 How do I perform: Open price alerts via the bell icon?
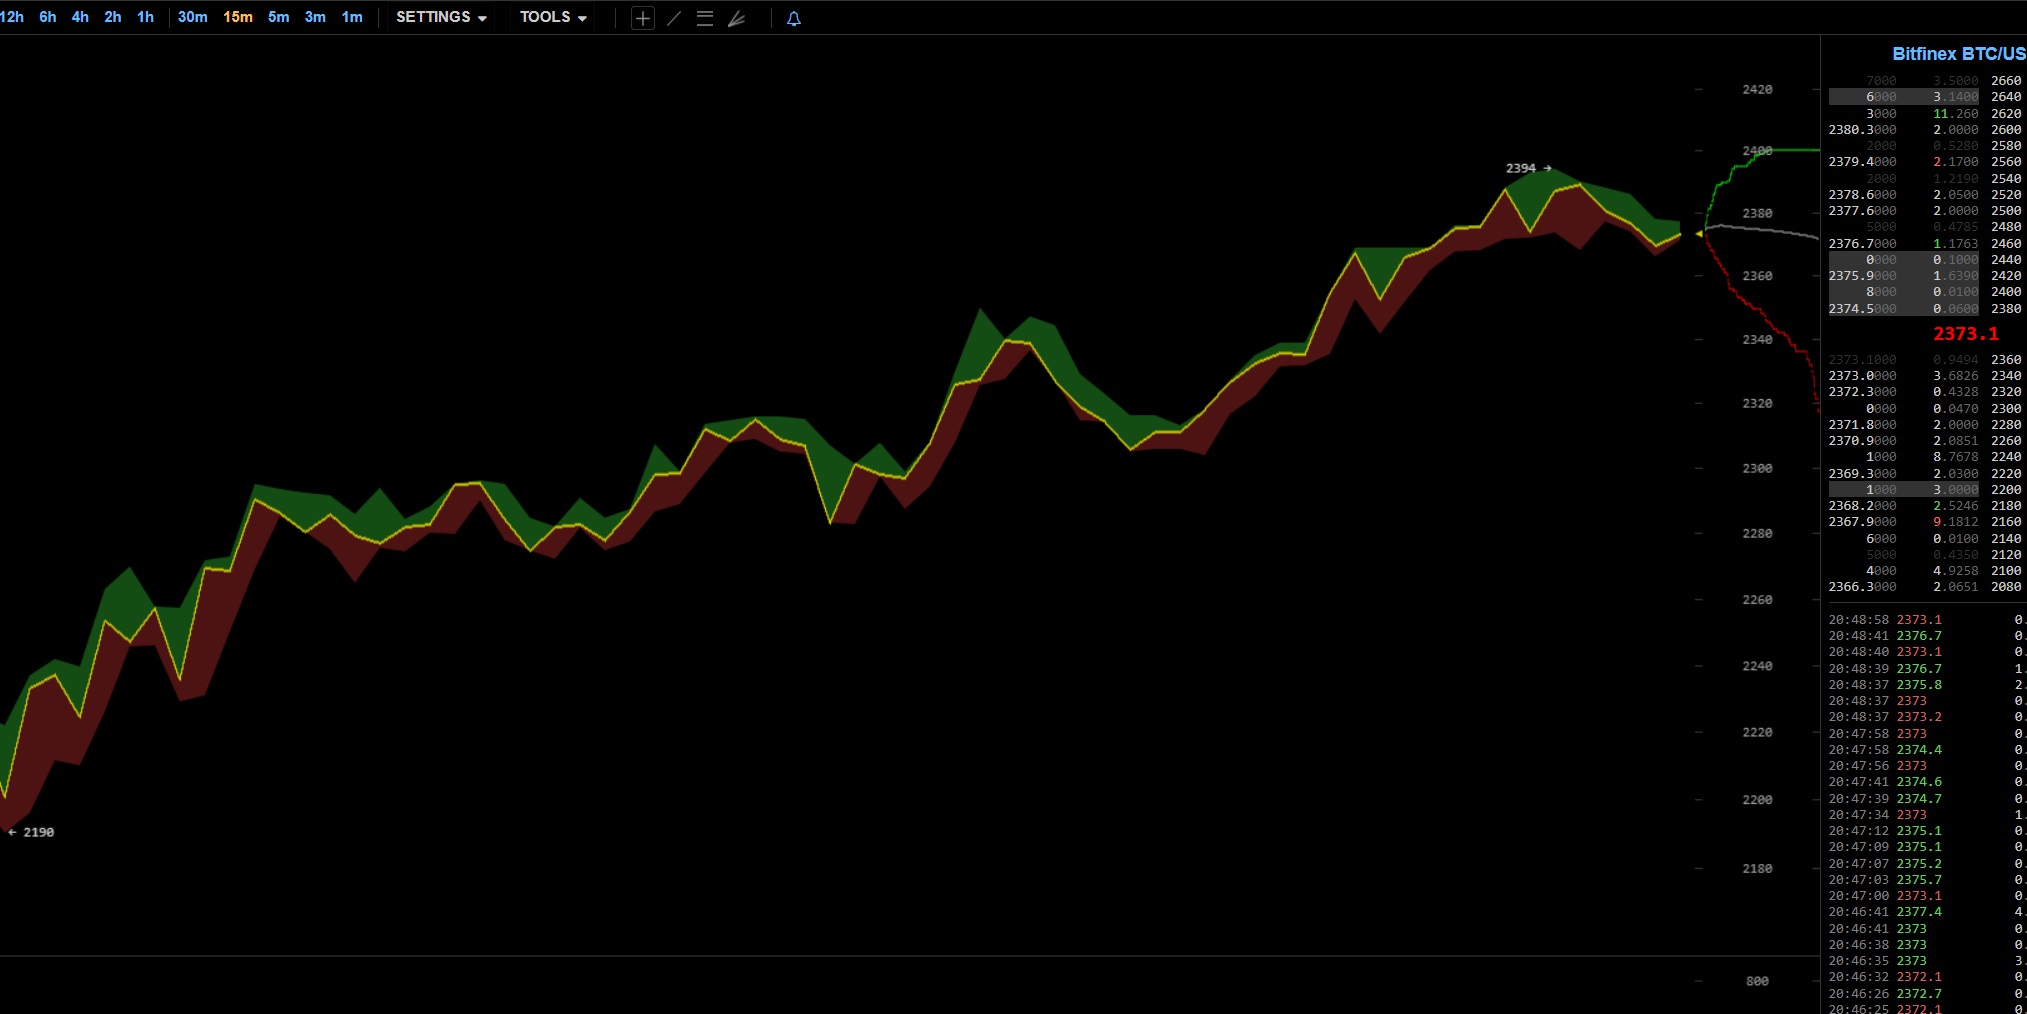coord(794,18)
